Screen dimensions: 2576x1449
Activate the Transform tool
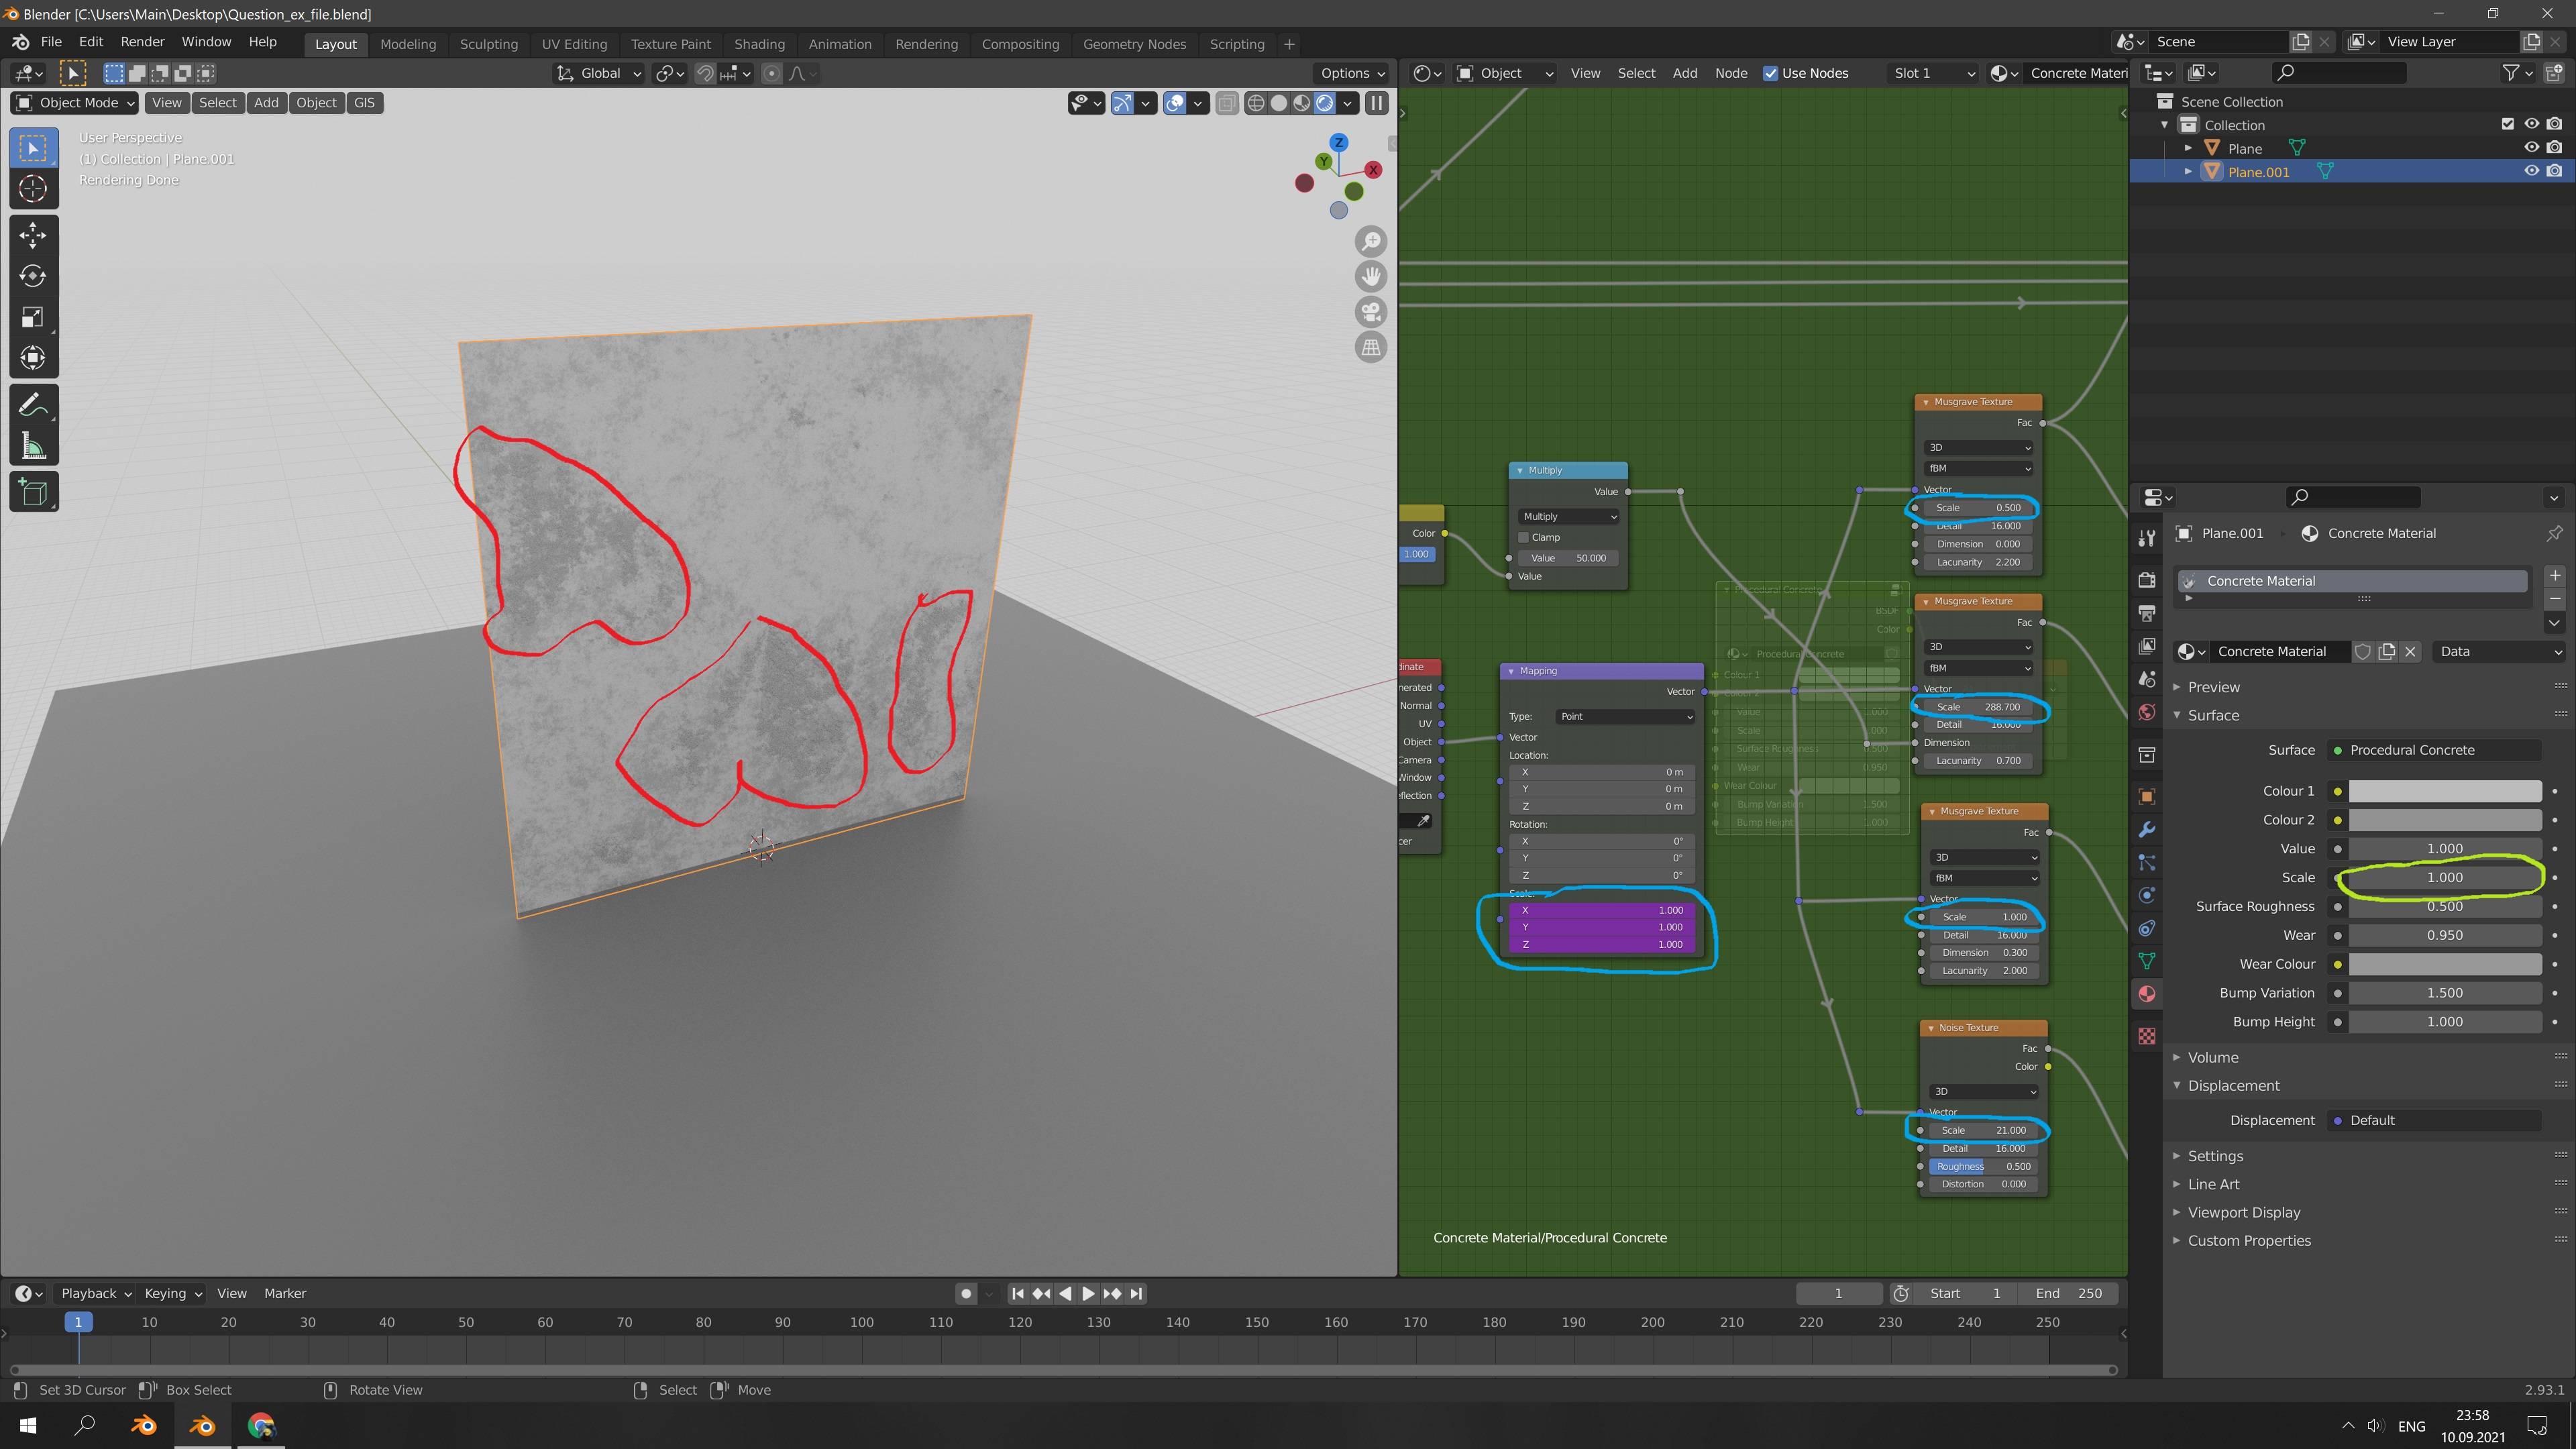click(33, 358)
